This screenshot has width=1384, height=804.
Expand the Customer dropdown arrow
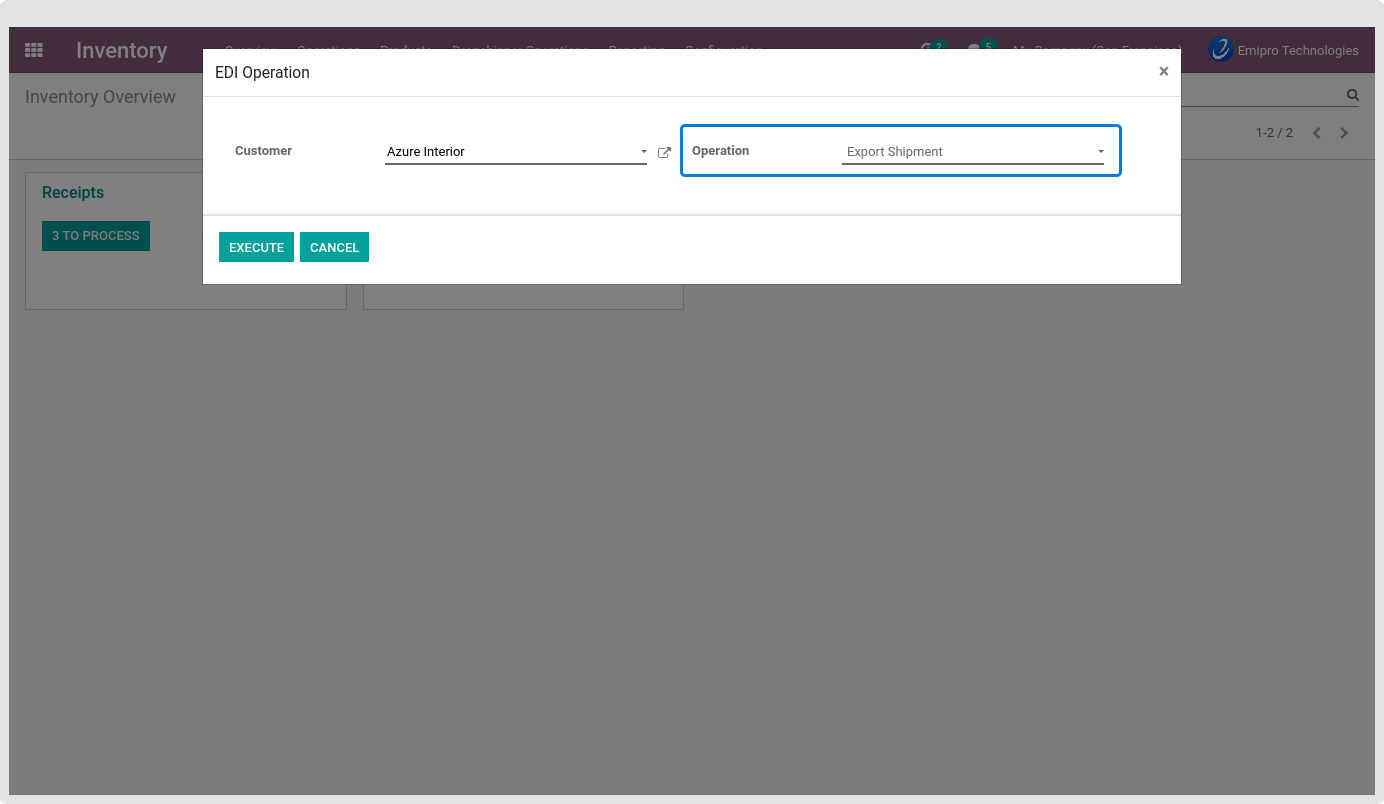click(x=643, y=152)
